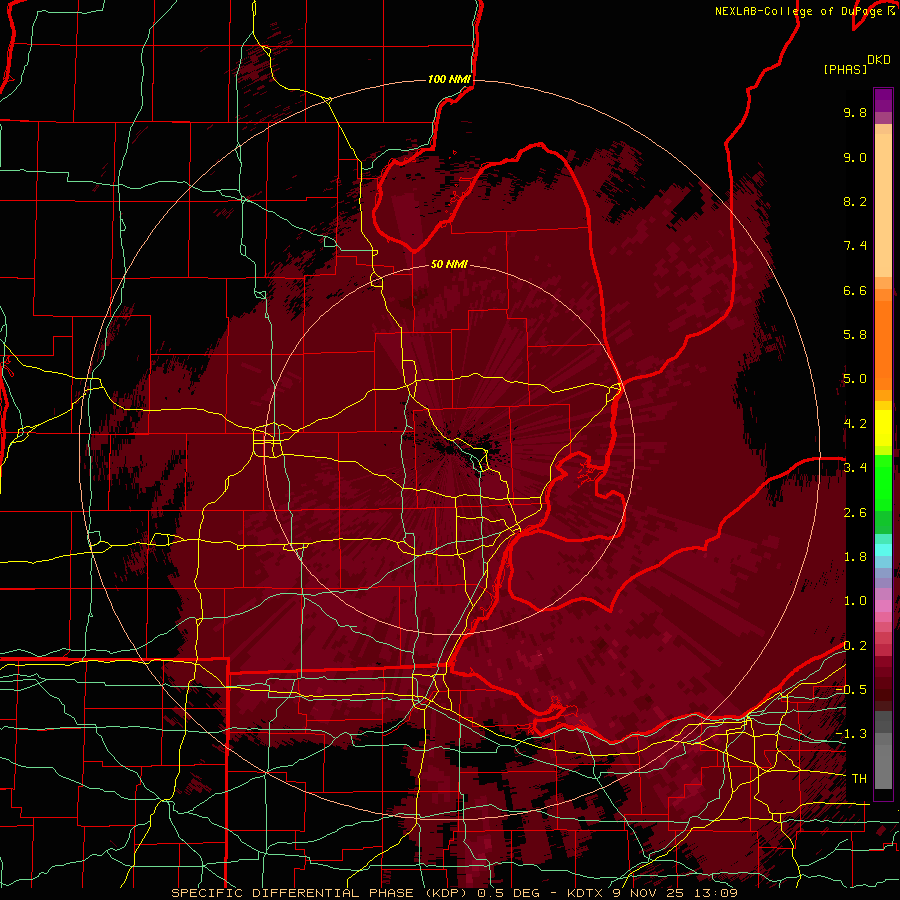Click the "SPECIFIC DIFFERENTIAL PHASE (KDP)" product caption
This screenshot has height=900, width=900.
point(318,893)
